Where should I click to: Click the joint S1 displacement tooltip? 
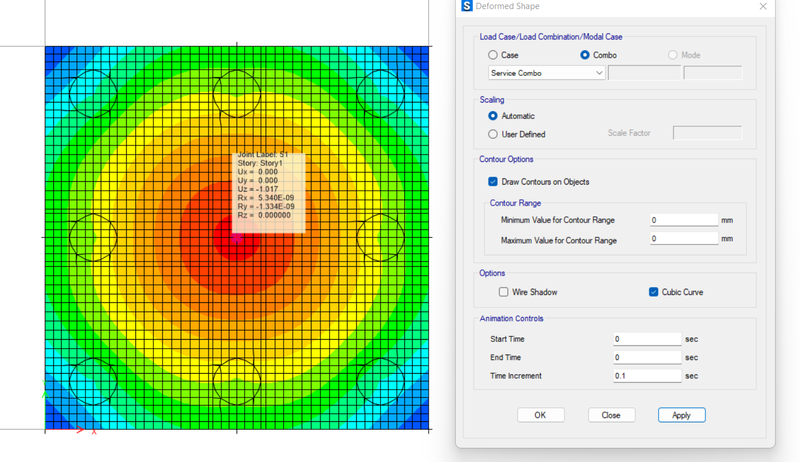(269, 193)
